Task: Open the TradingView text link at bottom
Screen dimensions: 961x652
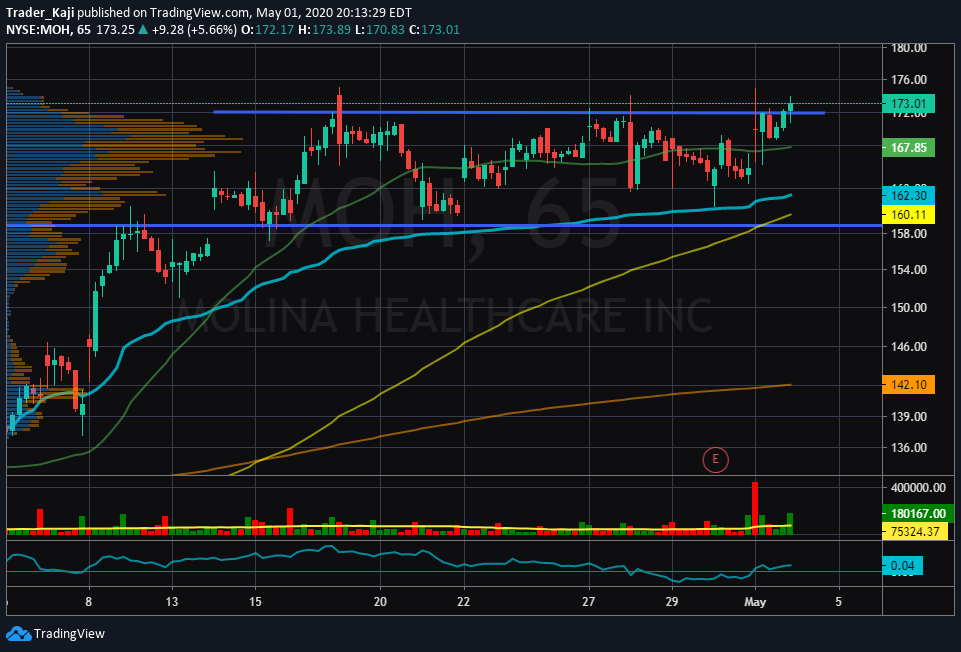Action: tap(69, 634)
